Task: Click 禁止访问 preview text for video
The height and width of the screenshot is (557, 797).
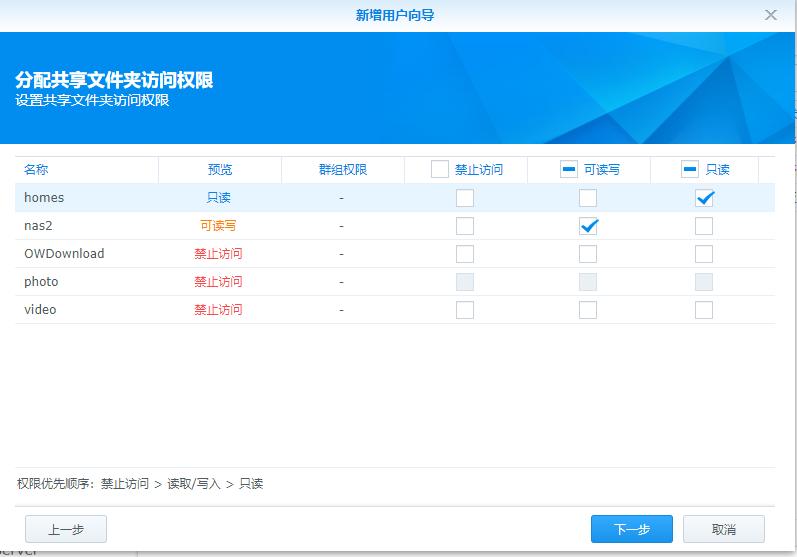Action: tap(218, 310)
